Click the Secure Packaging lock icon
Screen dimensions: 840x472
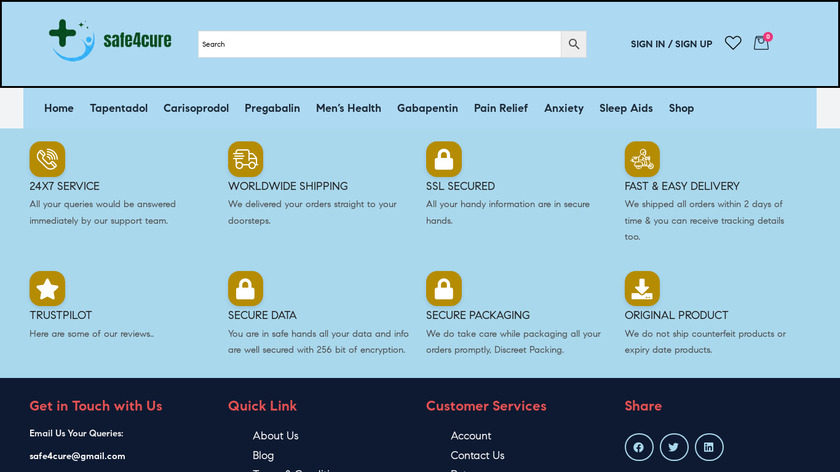pos(444,289)
